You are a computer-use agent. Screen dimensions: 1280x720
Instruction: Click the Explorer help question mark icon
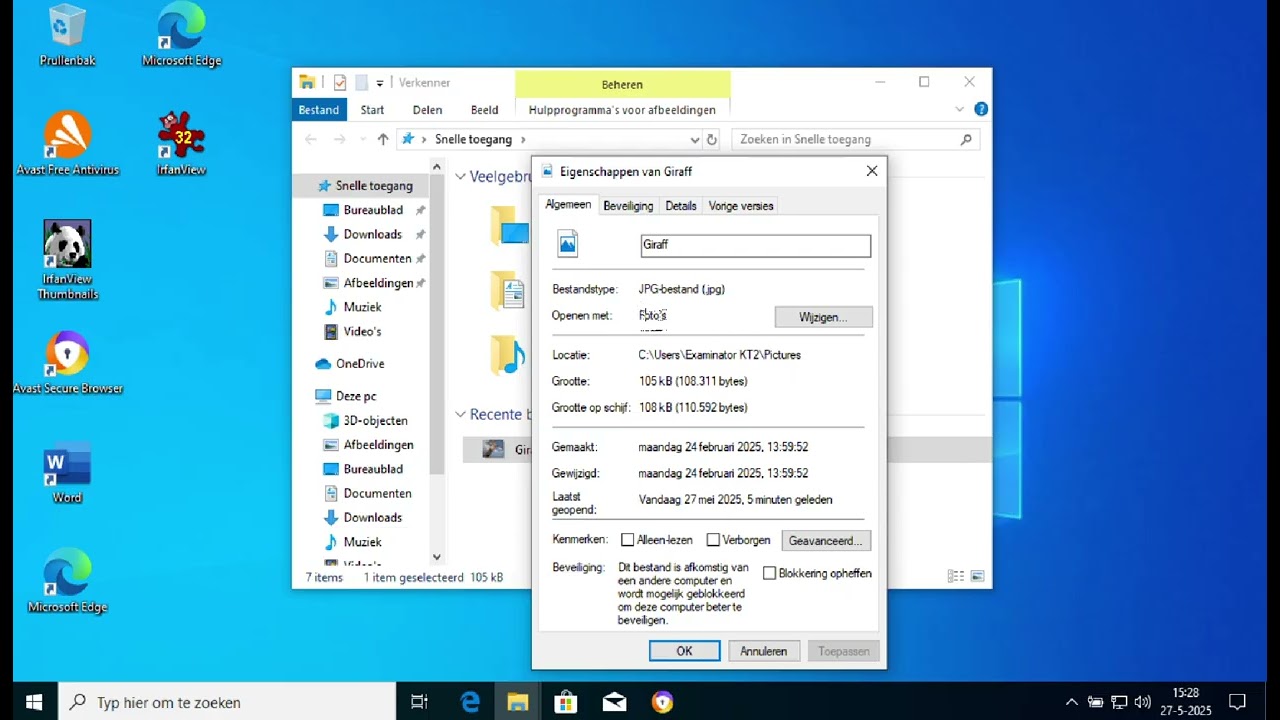[981, 109]
